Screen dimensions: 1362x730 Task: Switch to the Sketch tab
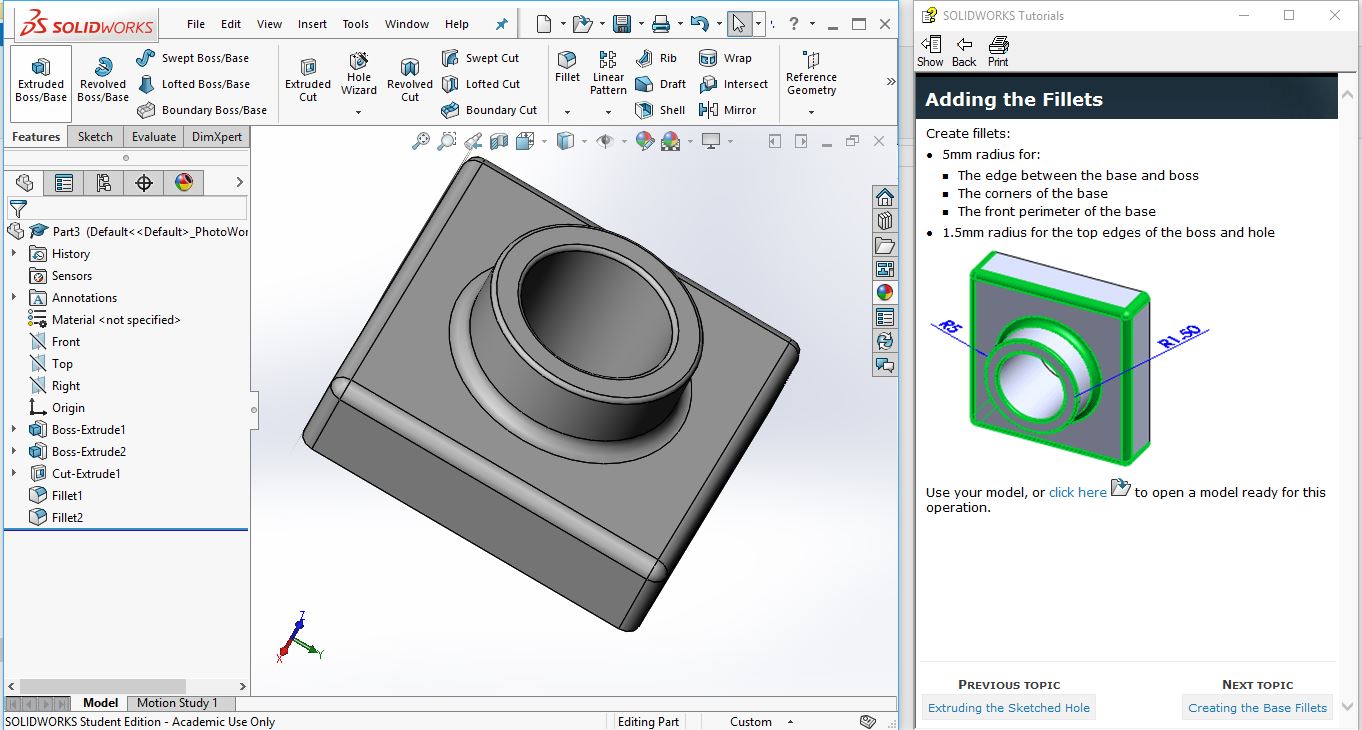point(95,137)
